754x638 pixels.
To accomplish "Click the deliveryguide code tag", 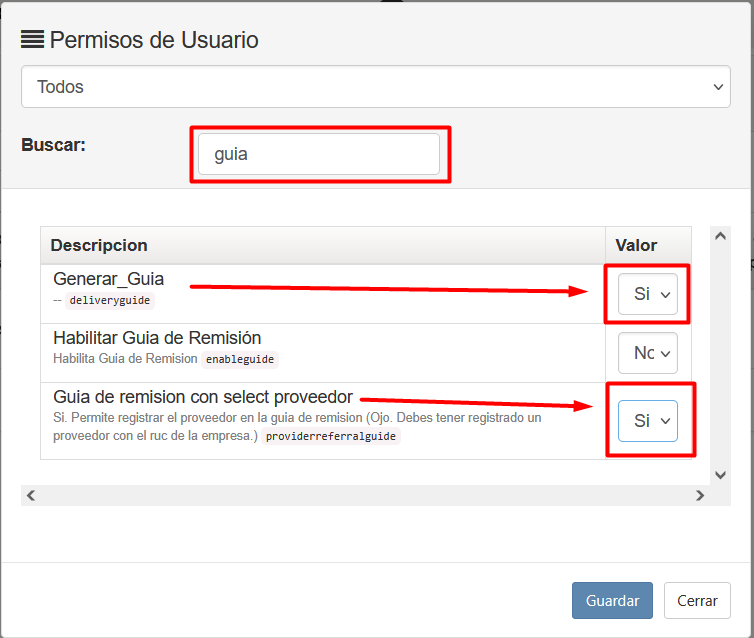I will point(111,300).
